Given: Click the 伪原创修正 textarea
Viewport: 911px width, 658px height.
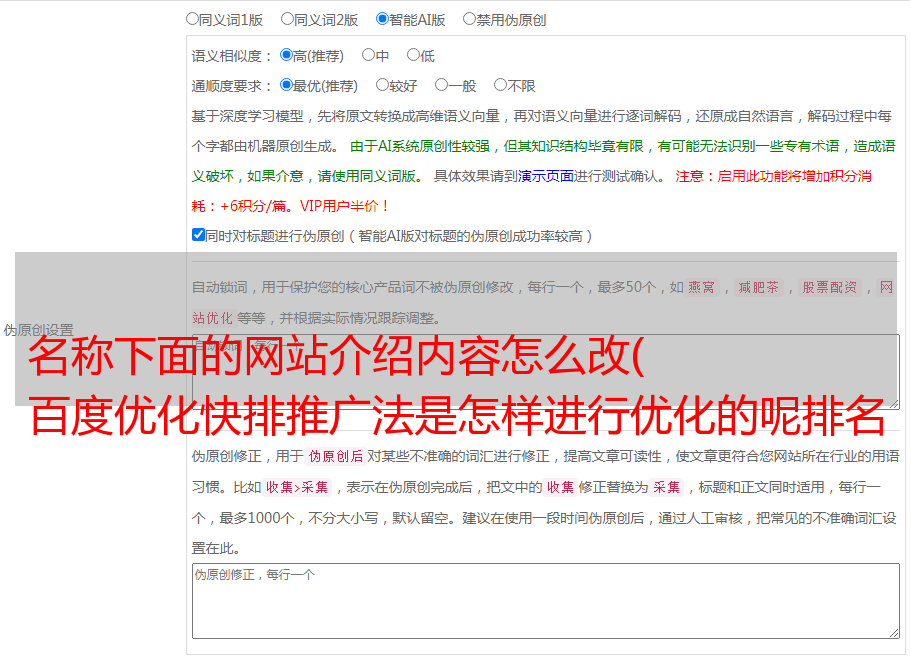Looking at the screenshot, I should pos(546,601).
